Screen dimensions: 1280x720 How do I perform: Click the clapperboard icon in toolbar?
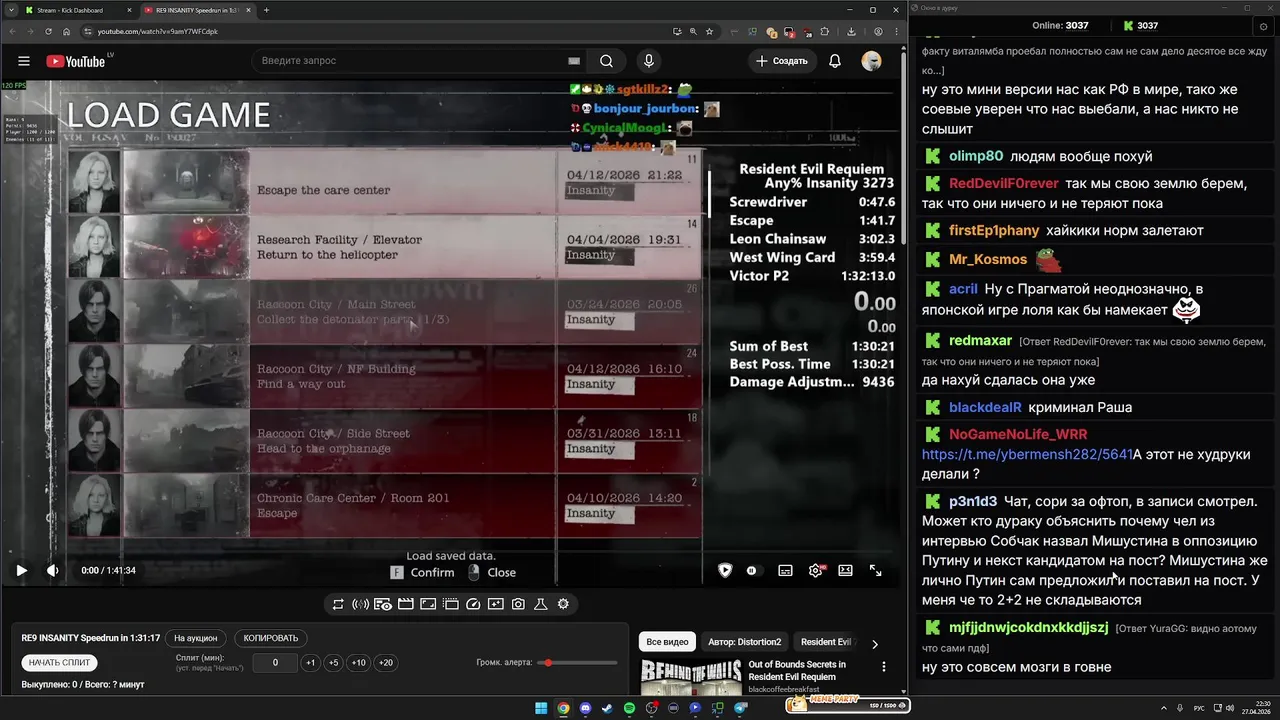(405, 604)
